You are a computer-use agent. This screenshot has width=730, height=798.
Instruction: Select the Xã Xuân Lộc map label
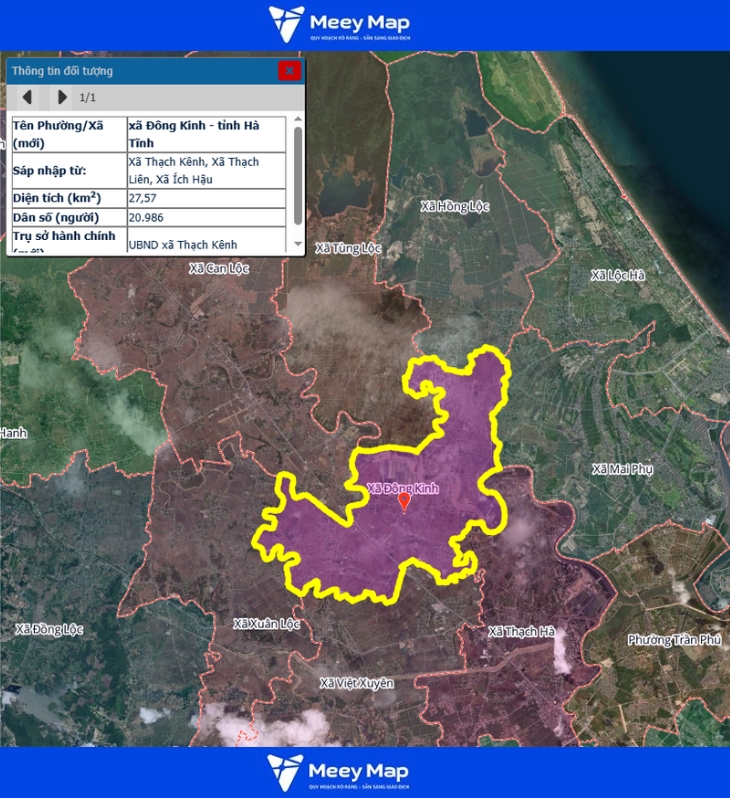(x=266, y=623)
